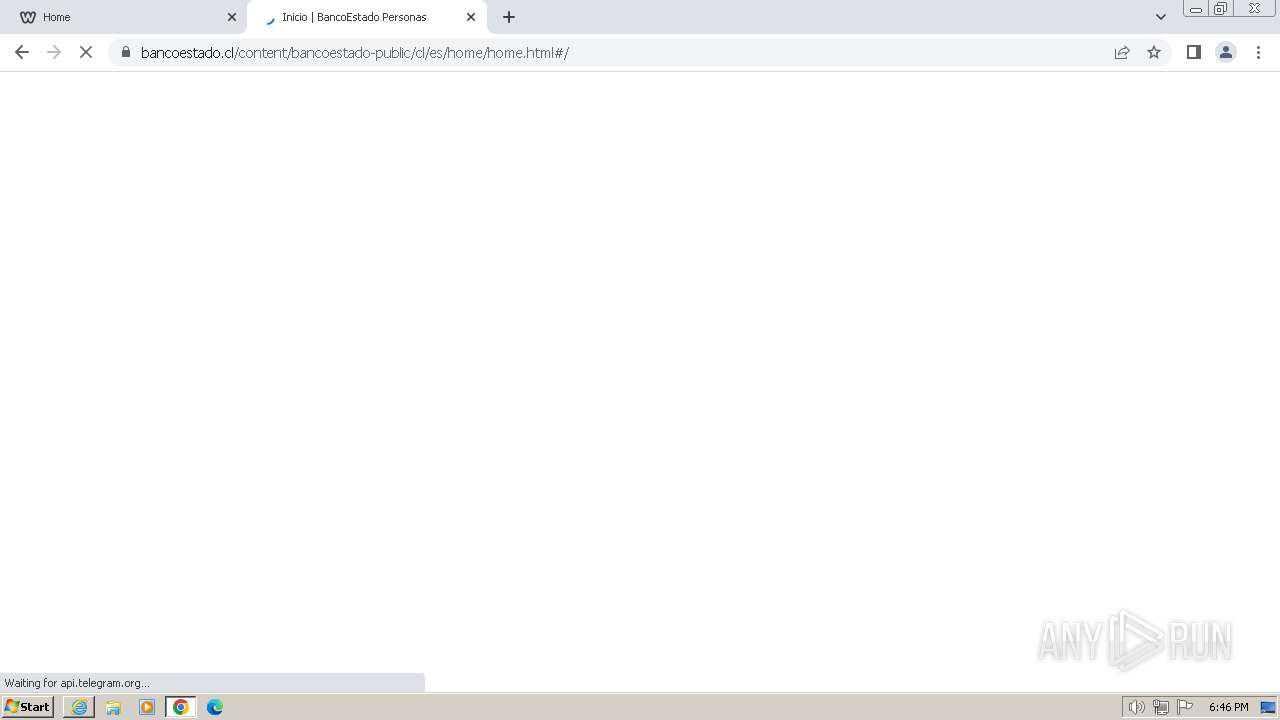This screenshot has width=1280, height=720.
Task: Click the Chrome taskbar icon
Action: pyautogui.click(x=181, y=707)
